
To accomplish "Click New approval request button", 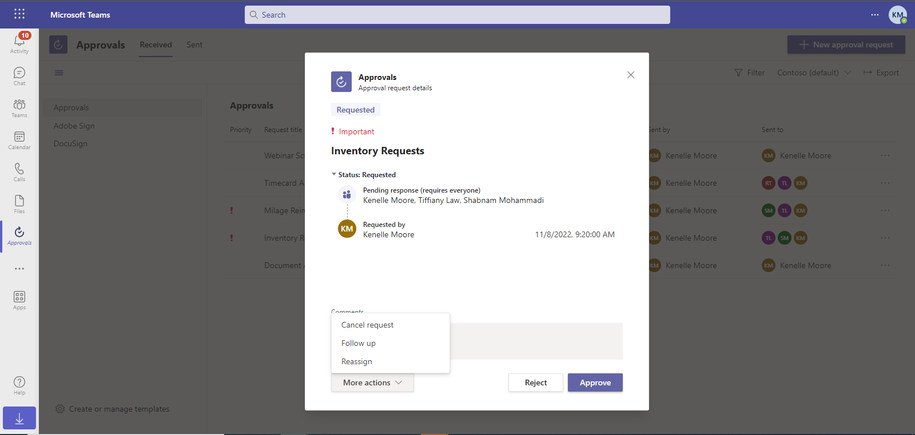I will pos(846,45).
